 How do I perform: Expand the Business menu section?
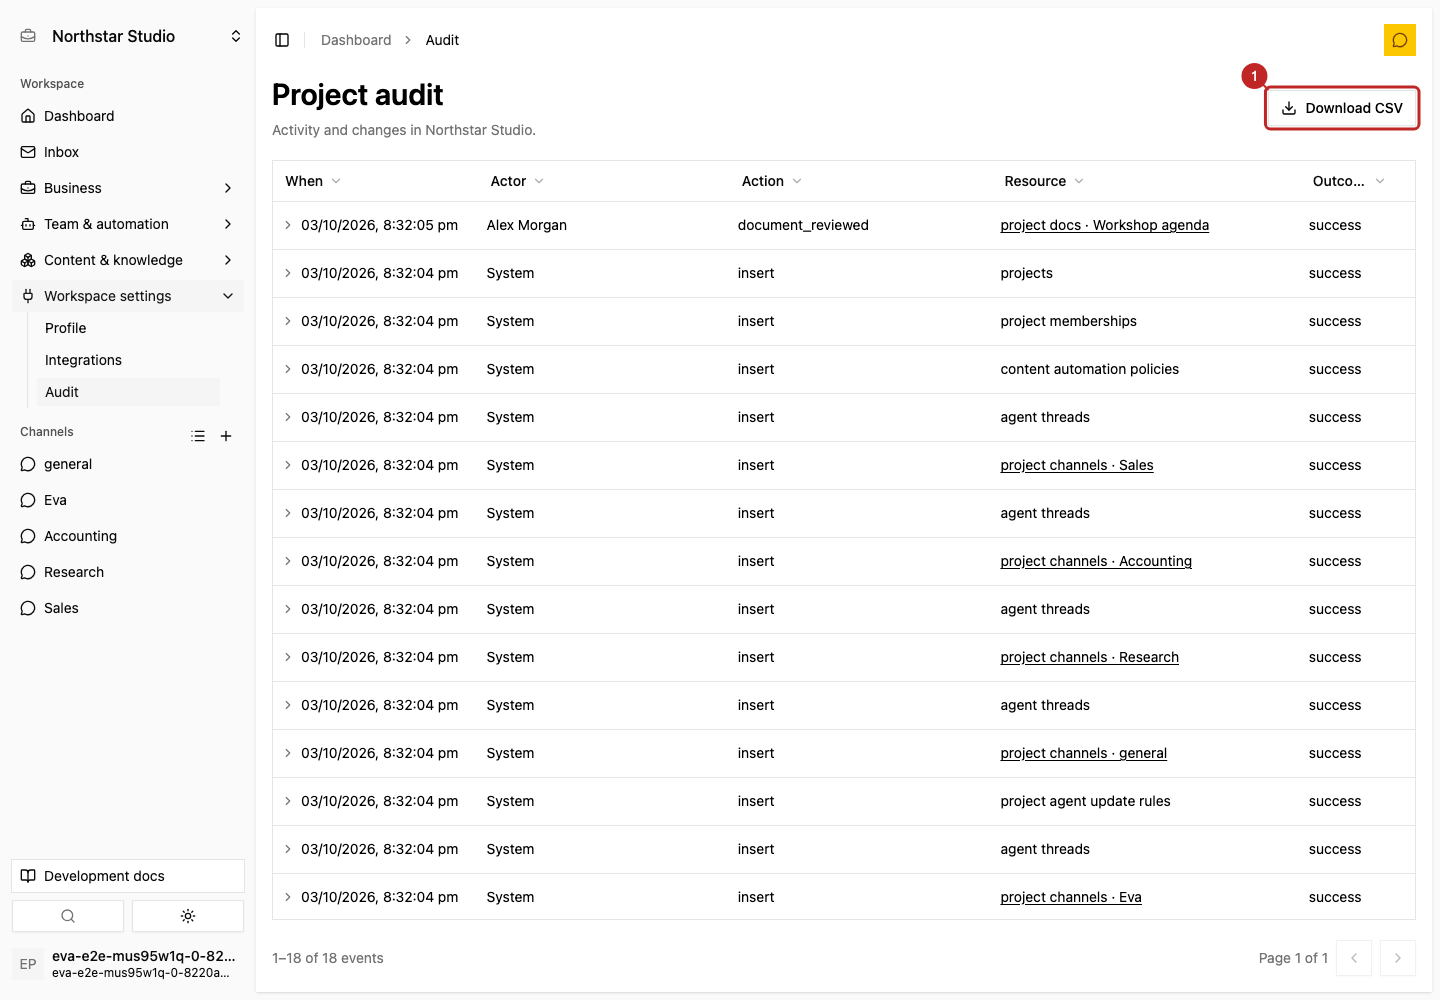128,188
